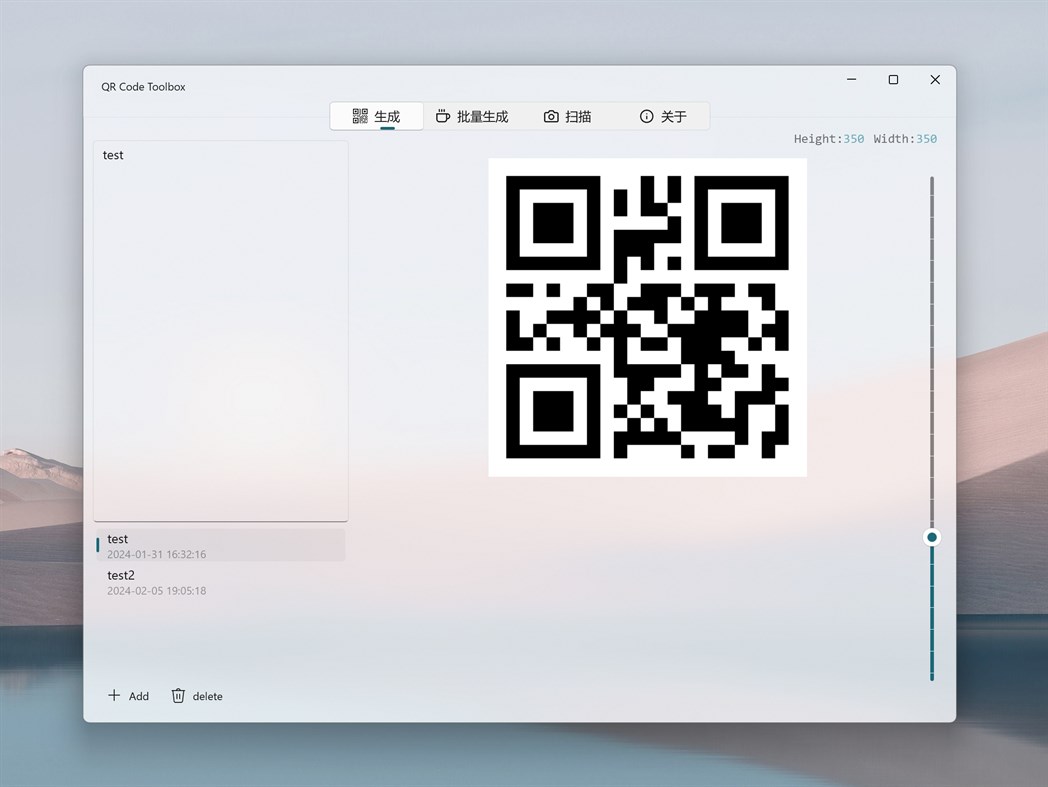Click the info icon on 关于 tab
Screen dimensions: 1048x787
[x=646, y=116]
